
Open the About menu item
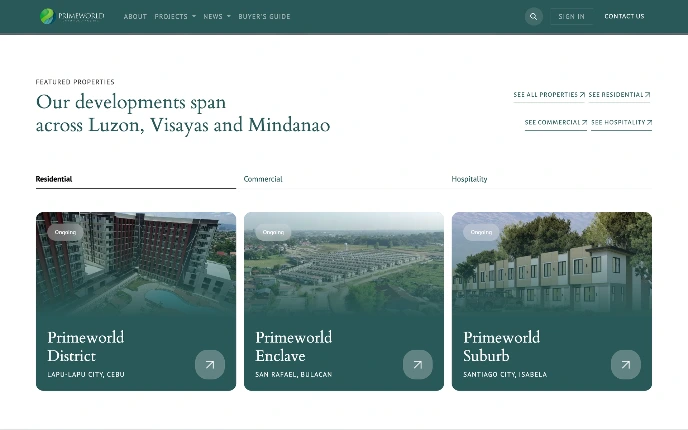click(135, 17)
